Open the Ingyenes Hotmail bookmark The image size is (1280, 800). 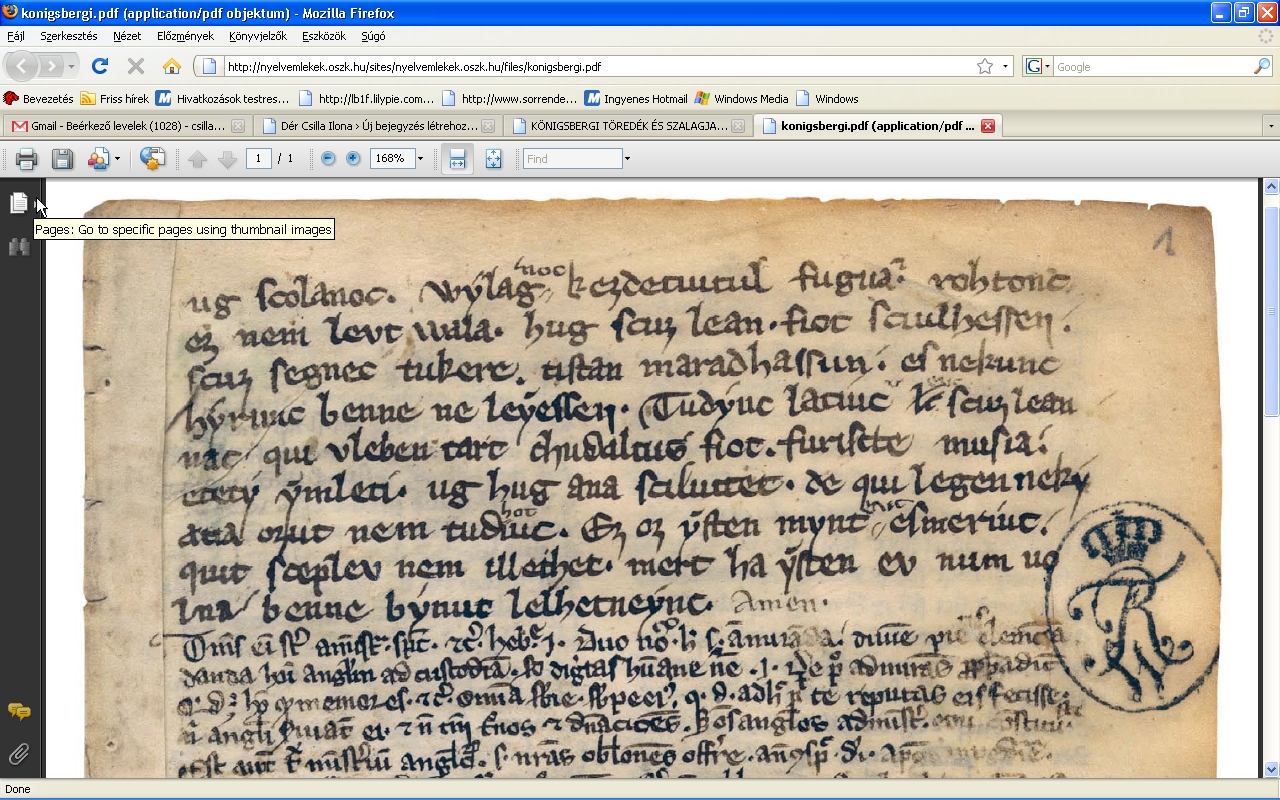pyautogui.click(x=637, y=99)
